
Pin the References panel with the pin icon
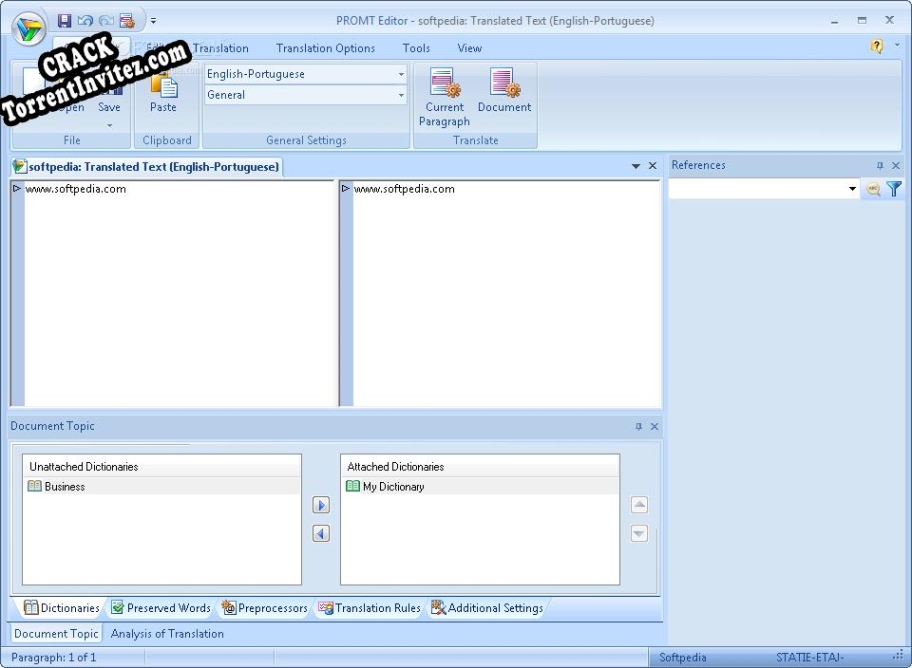[881, 165]
